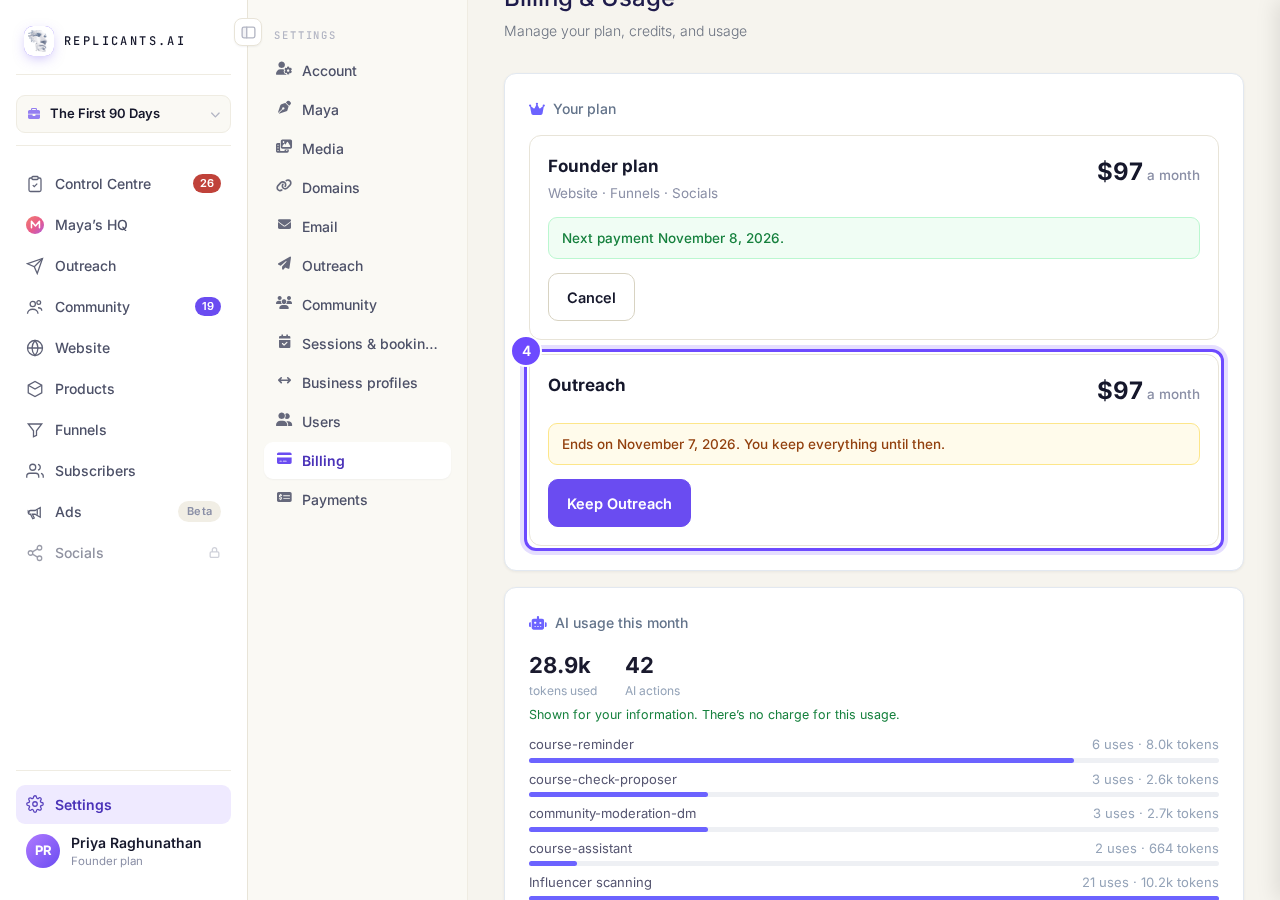Click the Keep Outreach button
The width and height of the screenshot is (1280, 900).
pos(619,503)
